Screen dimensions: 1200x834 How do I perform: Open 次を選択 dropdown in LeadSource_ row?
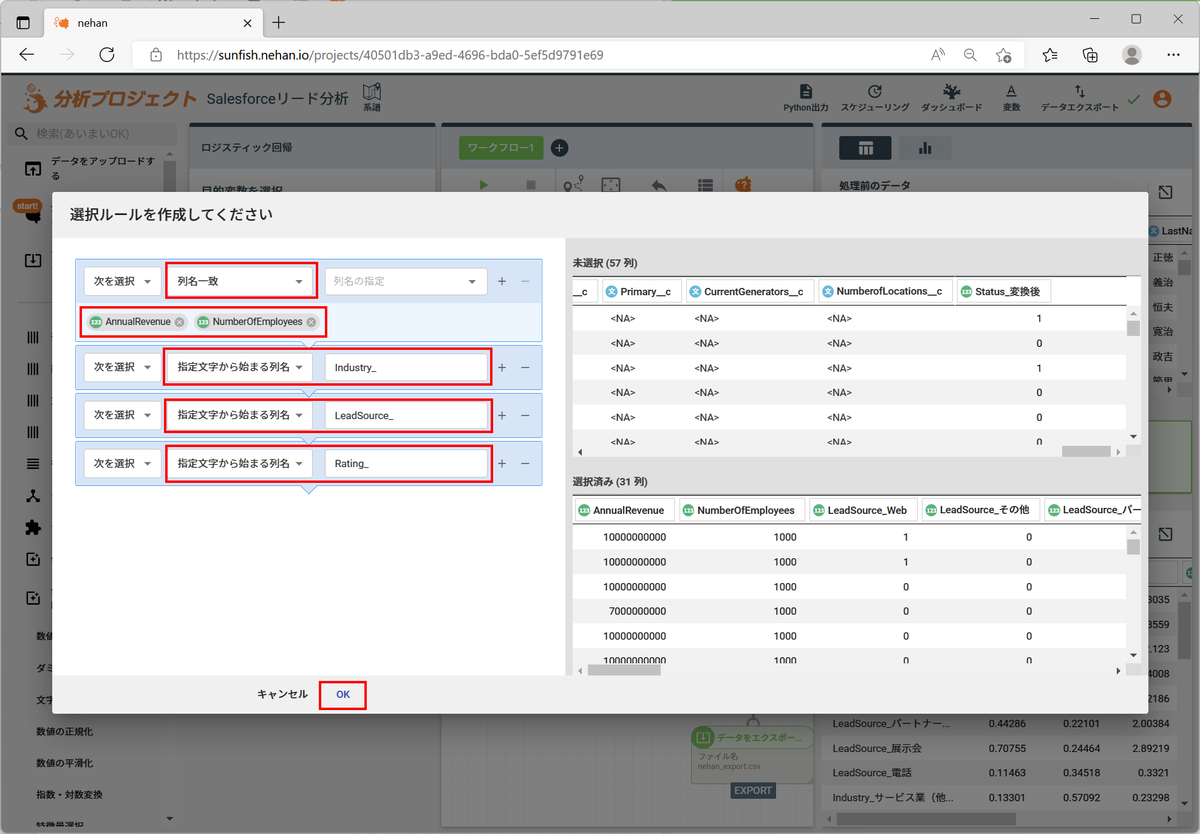121,415
